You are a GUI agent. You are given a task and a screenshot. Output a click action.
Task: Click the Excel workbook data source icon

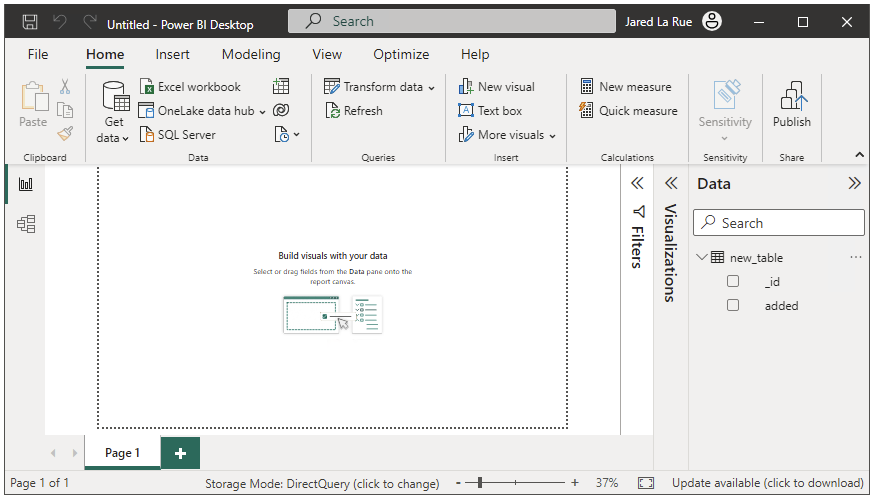tap(147, 87)
